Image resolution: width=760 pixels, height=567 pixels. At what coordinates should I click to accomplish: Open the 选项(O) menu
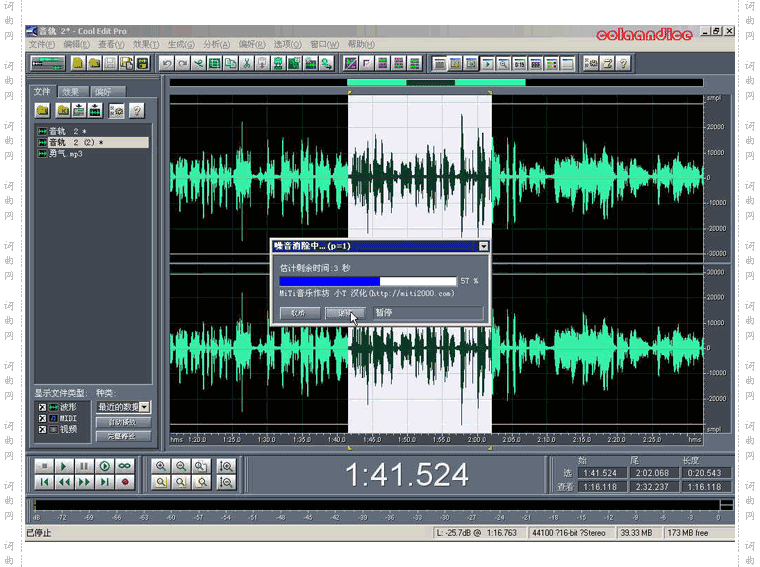287,45
